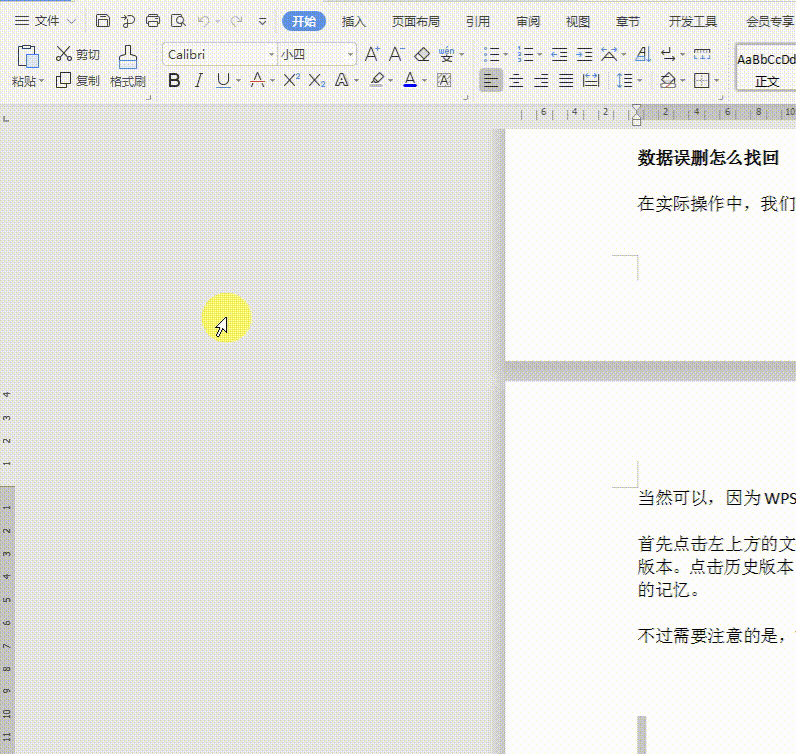Viewport: 796px width, 754px height.
Task: Click the Tab stops ruler icon
Action: [702, 54]
